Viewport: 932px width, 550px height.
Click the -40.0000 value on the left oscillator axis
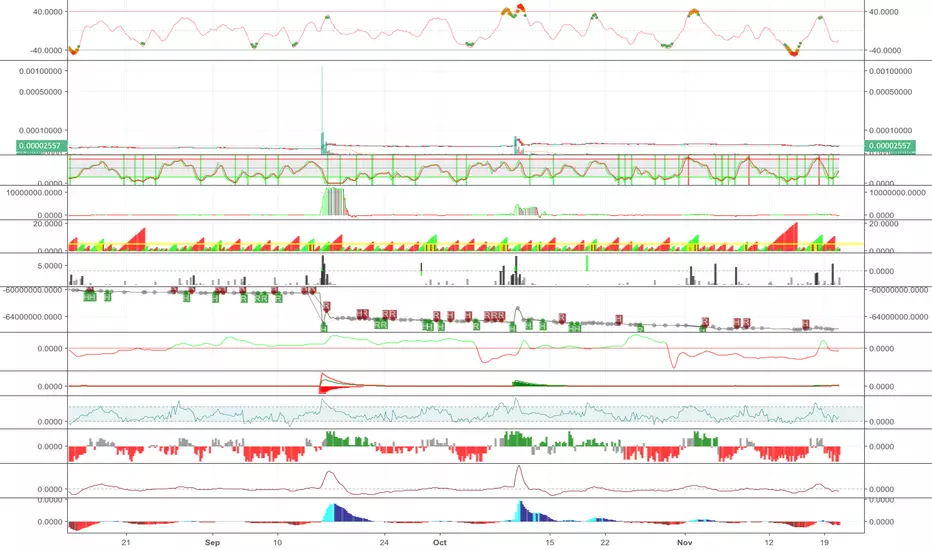[46, 51]
